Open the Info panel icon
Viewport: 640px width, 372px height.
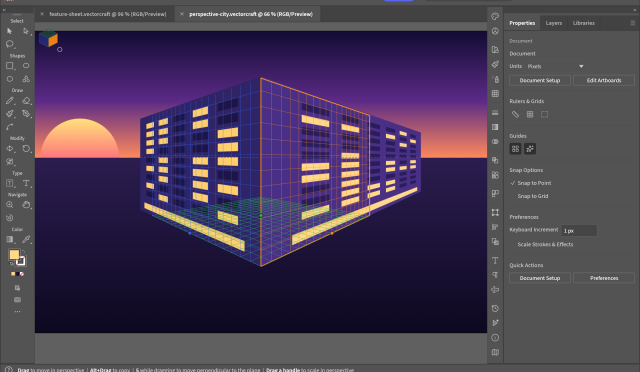coord(495,338)
